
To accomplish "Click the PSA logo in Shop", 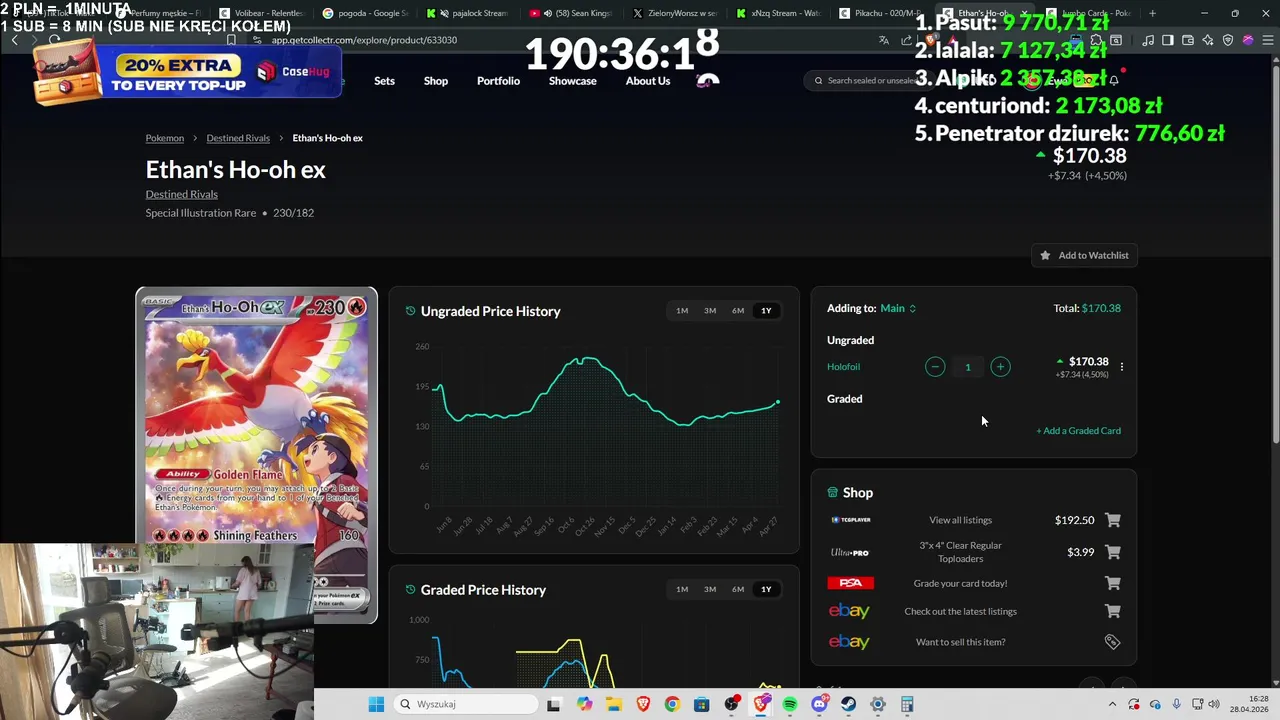I will tap(850, 583).
